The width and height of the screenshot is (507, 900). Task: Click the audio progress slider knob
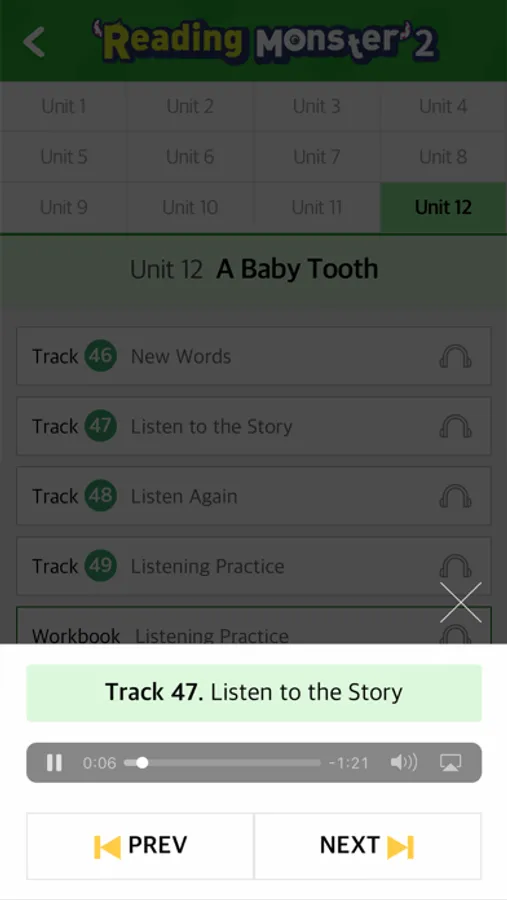[142, 763]
